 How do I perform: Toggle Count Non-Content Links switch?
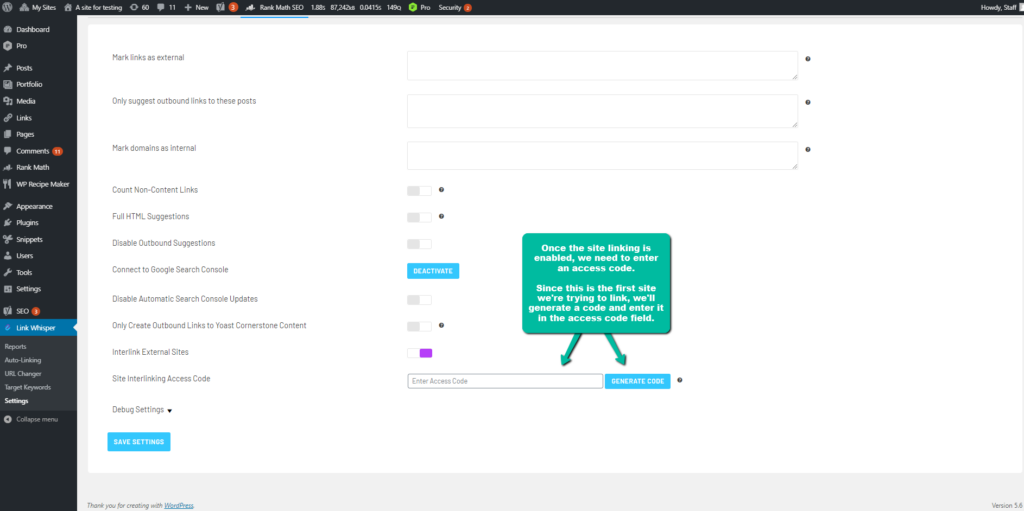coord(419,191)
